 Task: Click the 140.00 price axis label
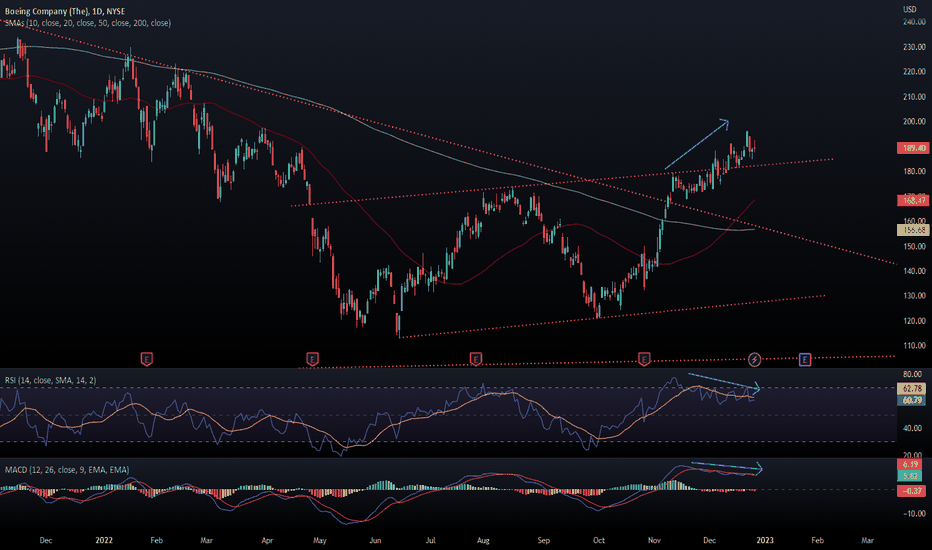(x=914, y=271)
